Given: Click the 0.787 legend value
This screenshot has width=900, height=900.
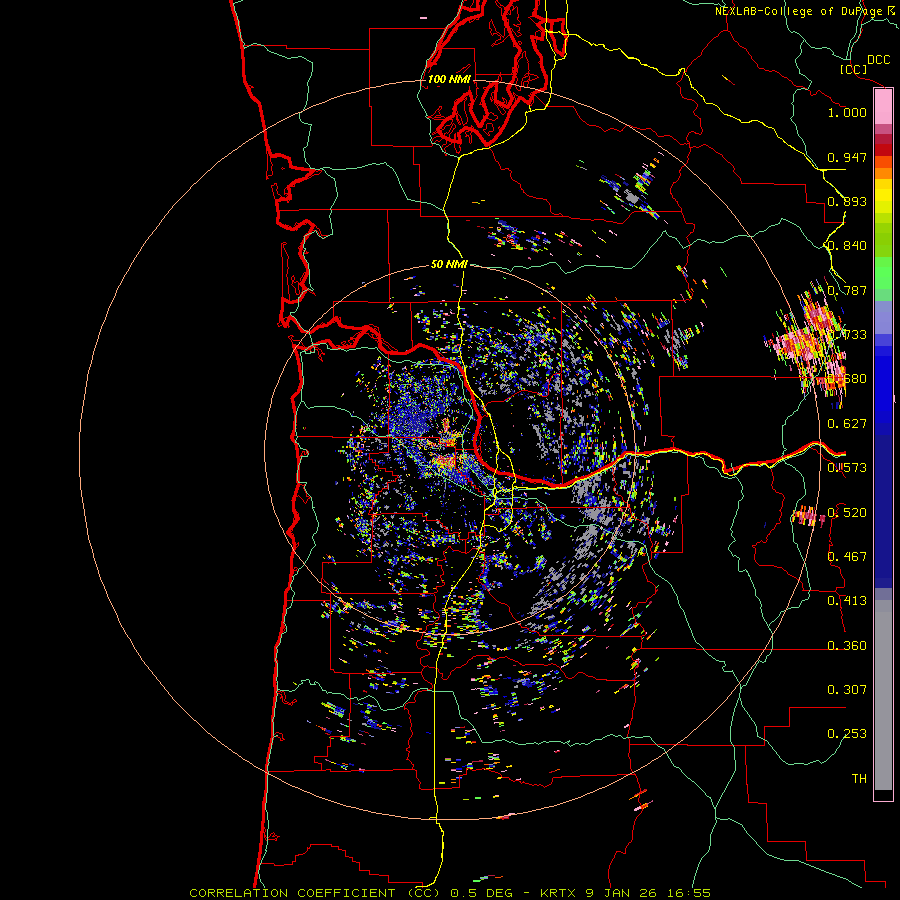Looking at the screenshot, I should tap(847, 290).
